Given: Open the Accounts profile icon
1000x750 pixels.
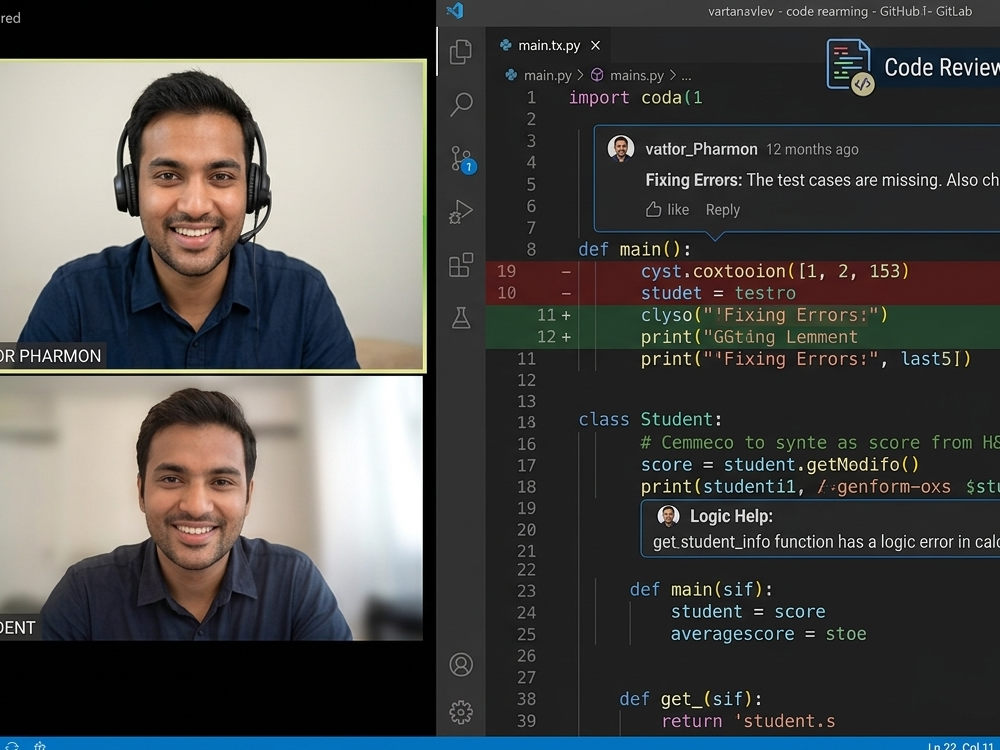Looking at the screenshot, I should click(461, 664).
